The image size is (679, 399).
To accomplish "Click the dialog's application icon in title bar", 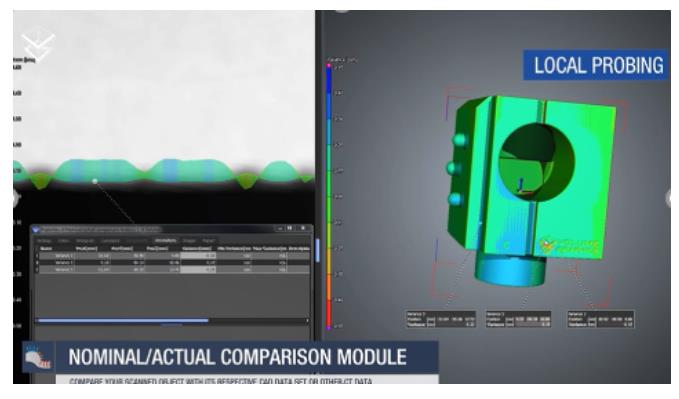I will (36, 230).
